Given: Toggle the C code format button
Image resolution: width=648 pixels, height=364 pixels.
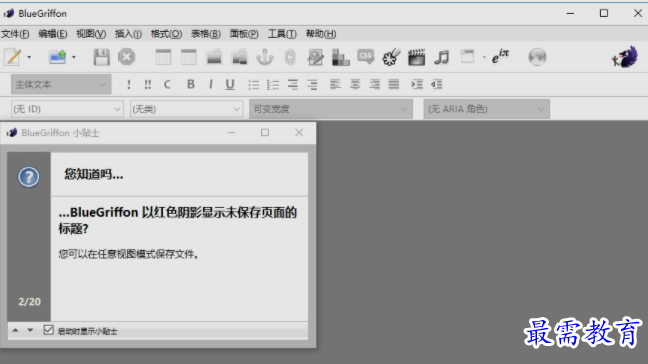Looking at the screenshot, I should [167, 84].
